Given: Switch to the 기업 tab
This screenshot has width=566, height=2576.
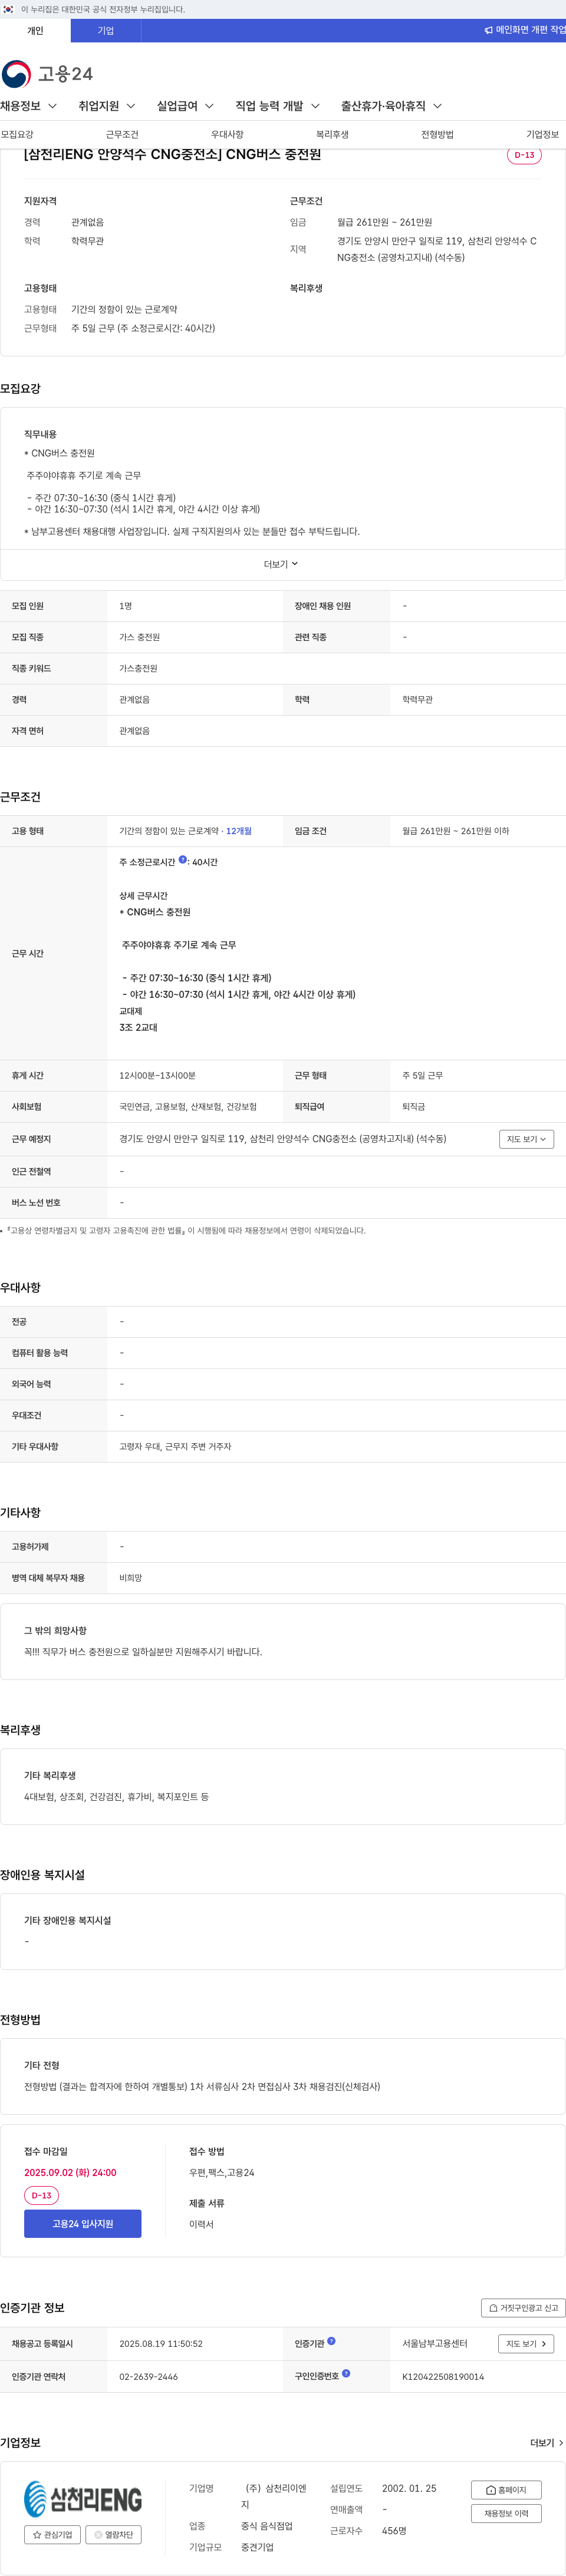Looking at the screenshot, I should (106, 30).
